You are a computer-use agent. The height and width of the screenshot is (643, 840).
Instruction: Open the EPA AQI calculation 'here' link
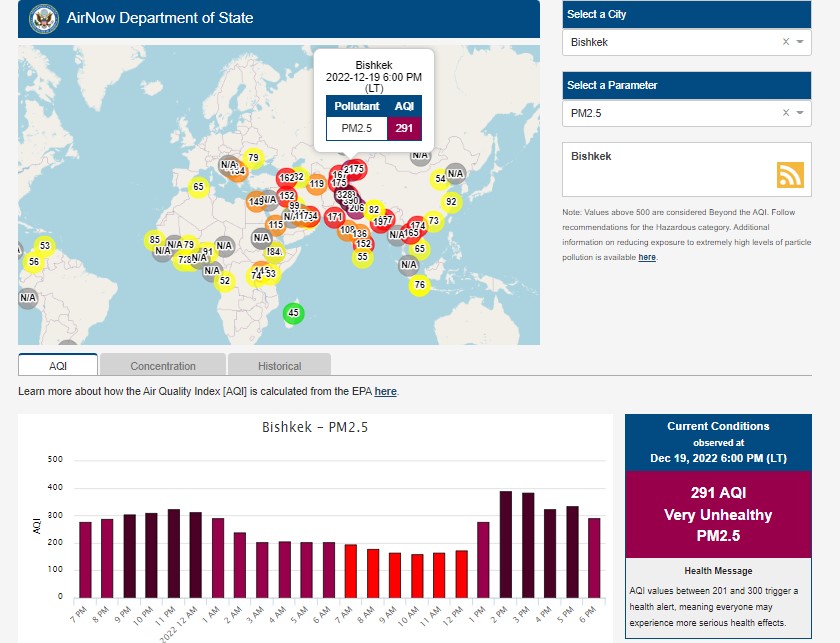point(385,391)
